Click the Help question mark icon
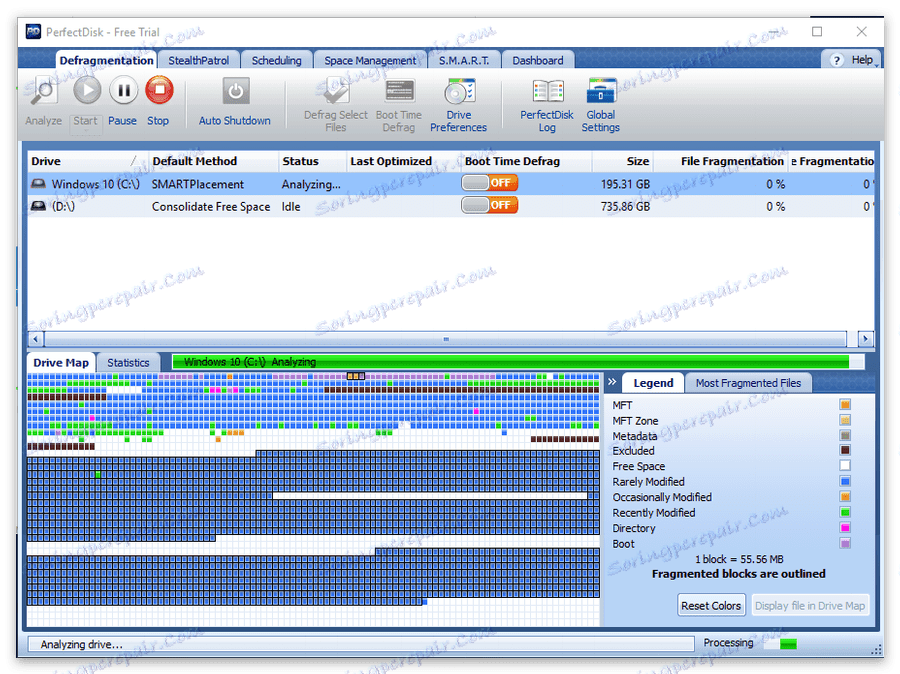 pos(836,60)
